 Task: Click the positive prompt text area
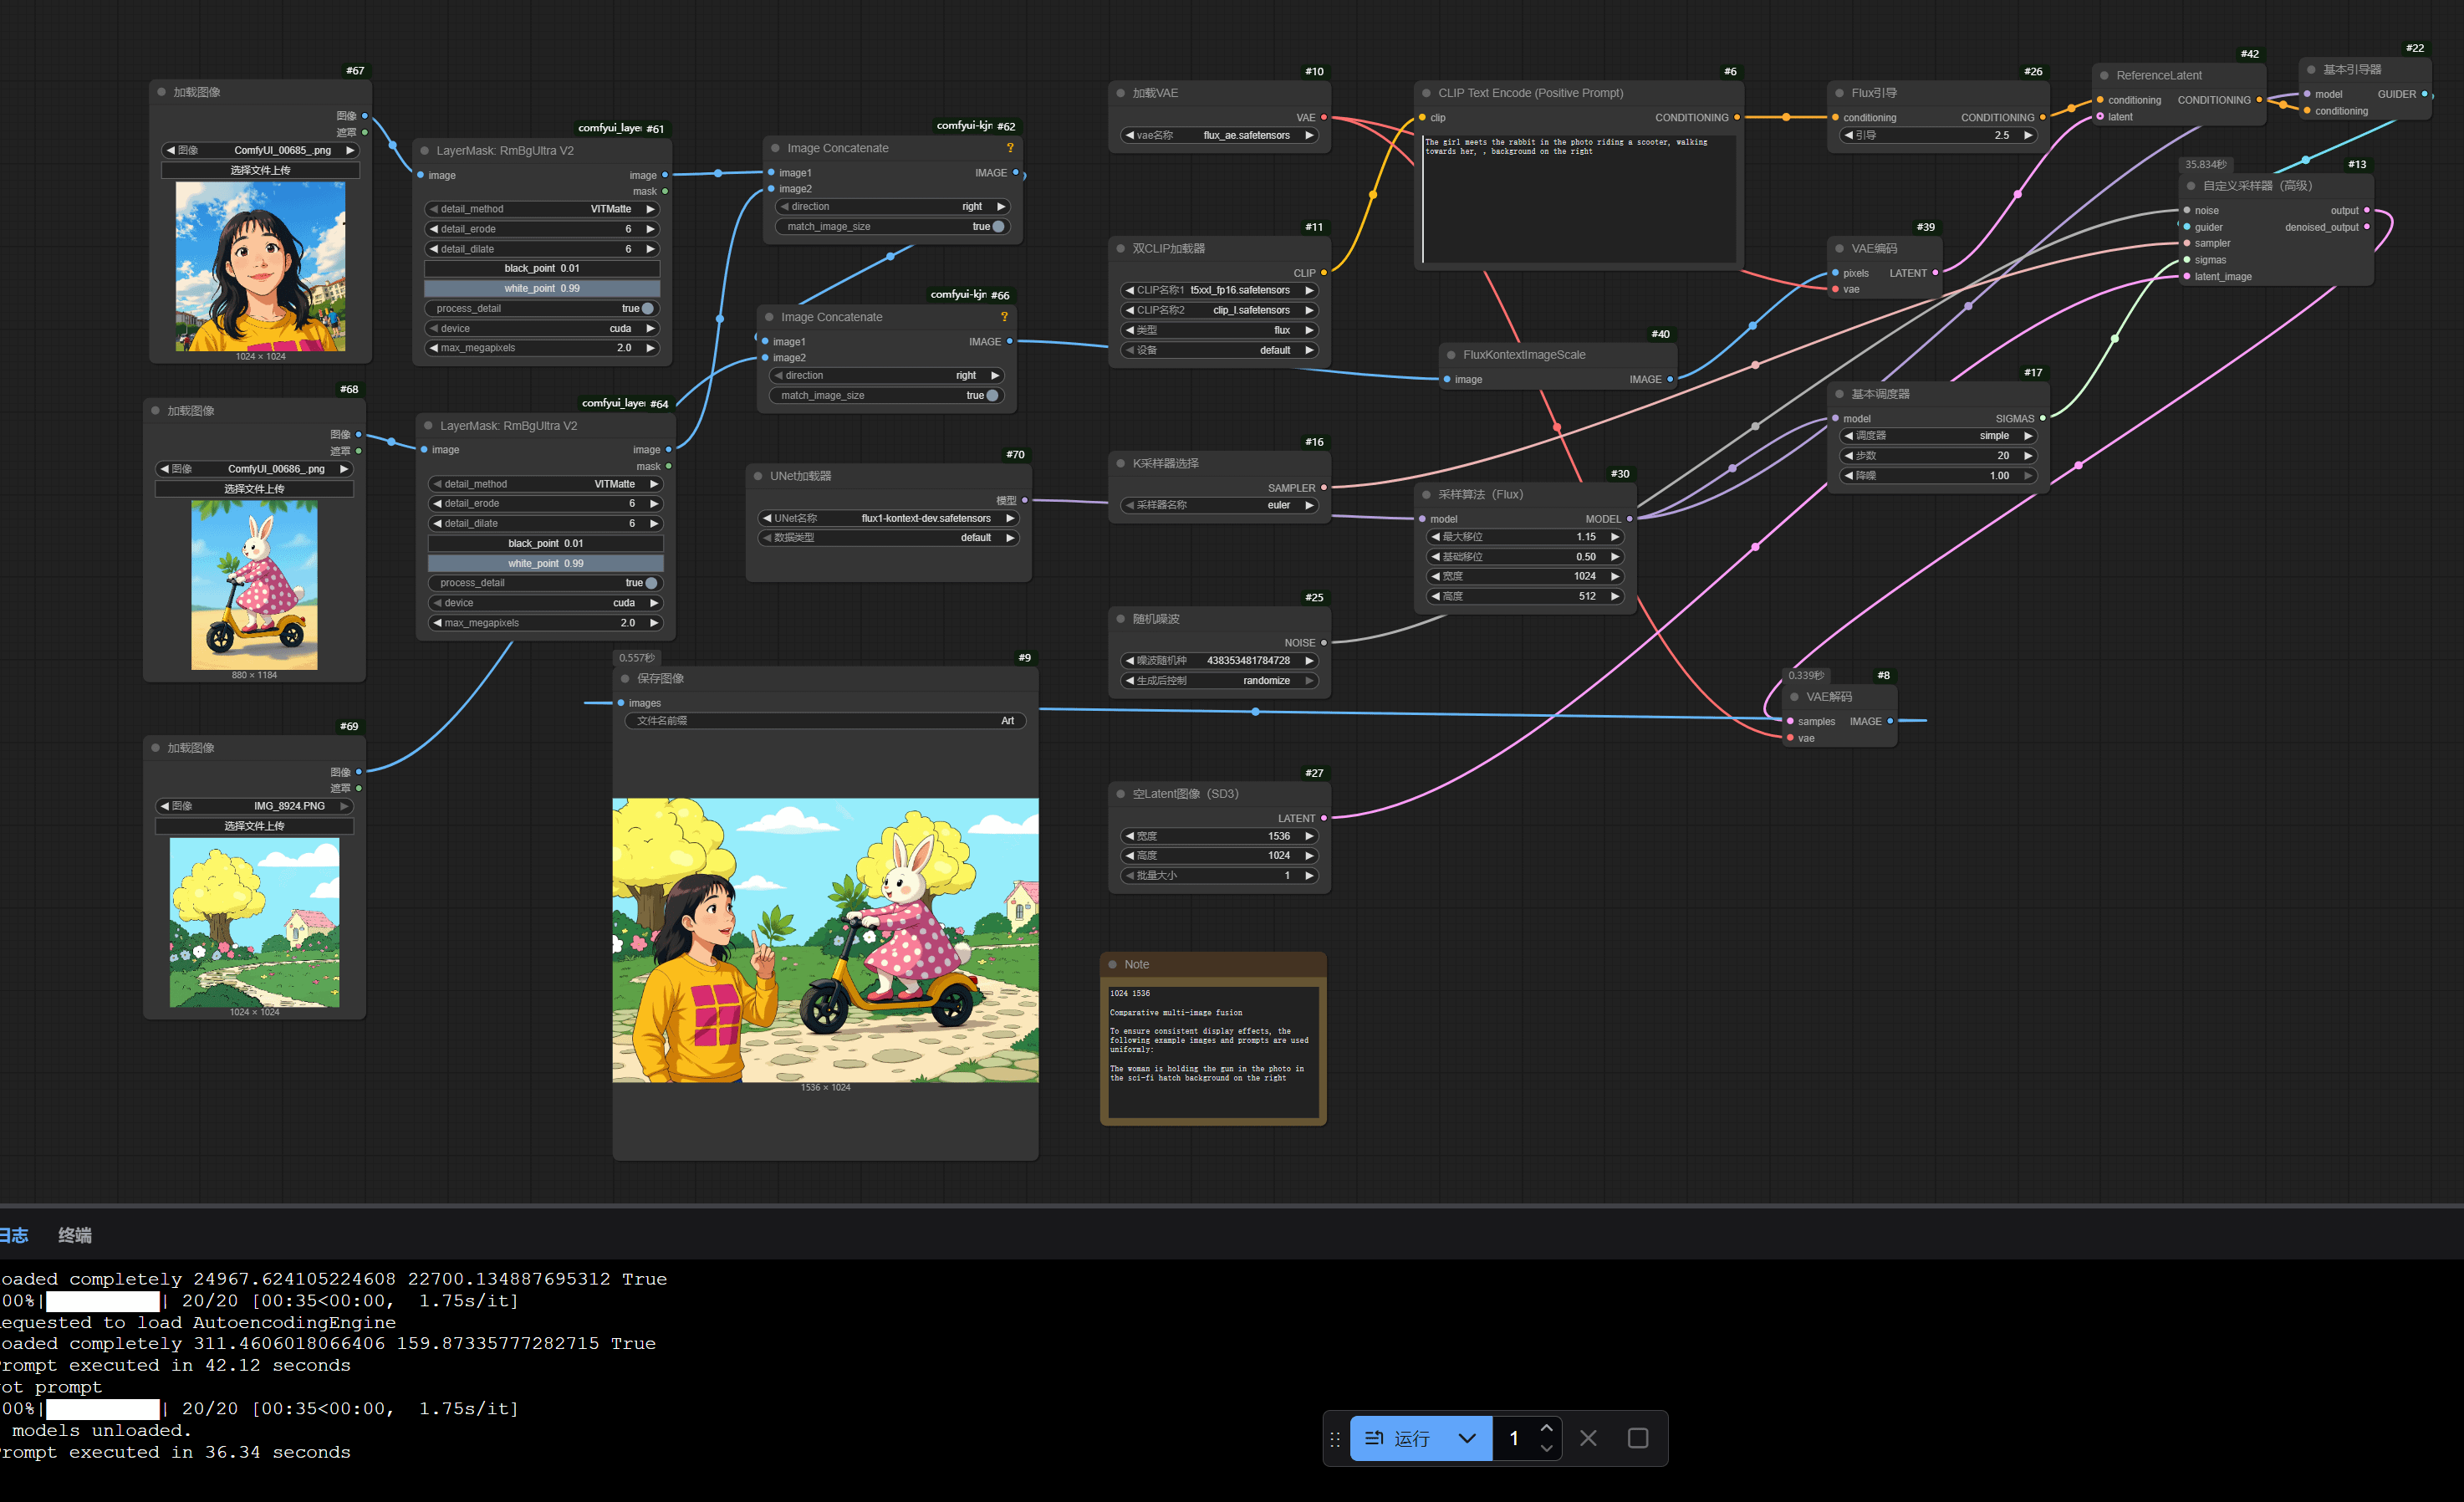point(1579,199)
